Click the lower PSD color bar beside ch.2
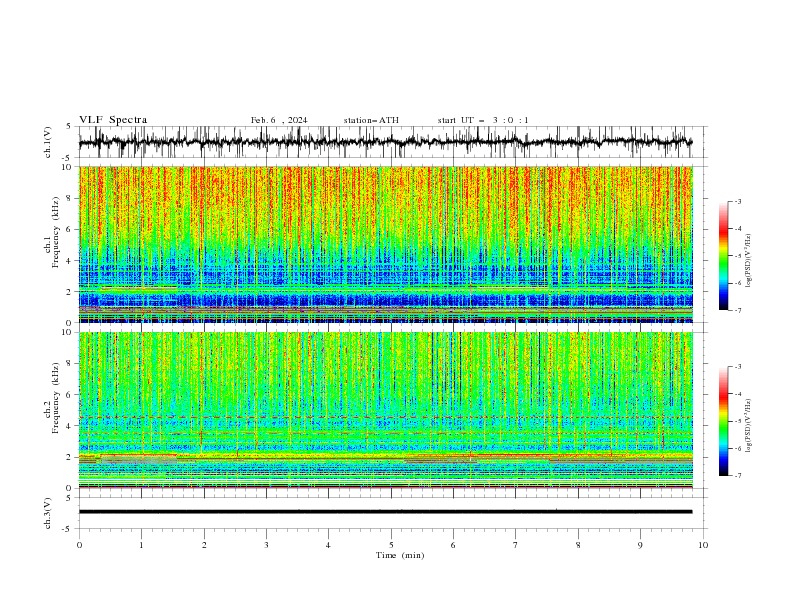Screen dimensions: 792x612 723,421
